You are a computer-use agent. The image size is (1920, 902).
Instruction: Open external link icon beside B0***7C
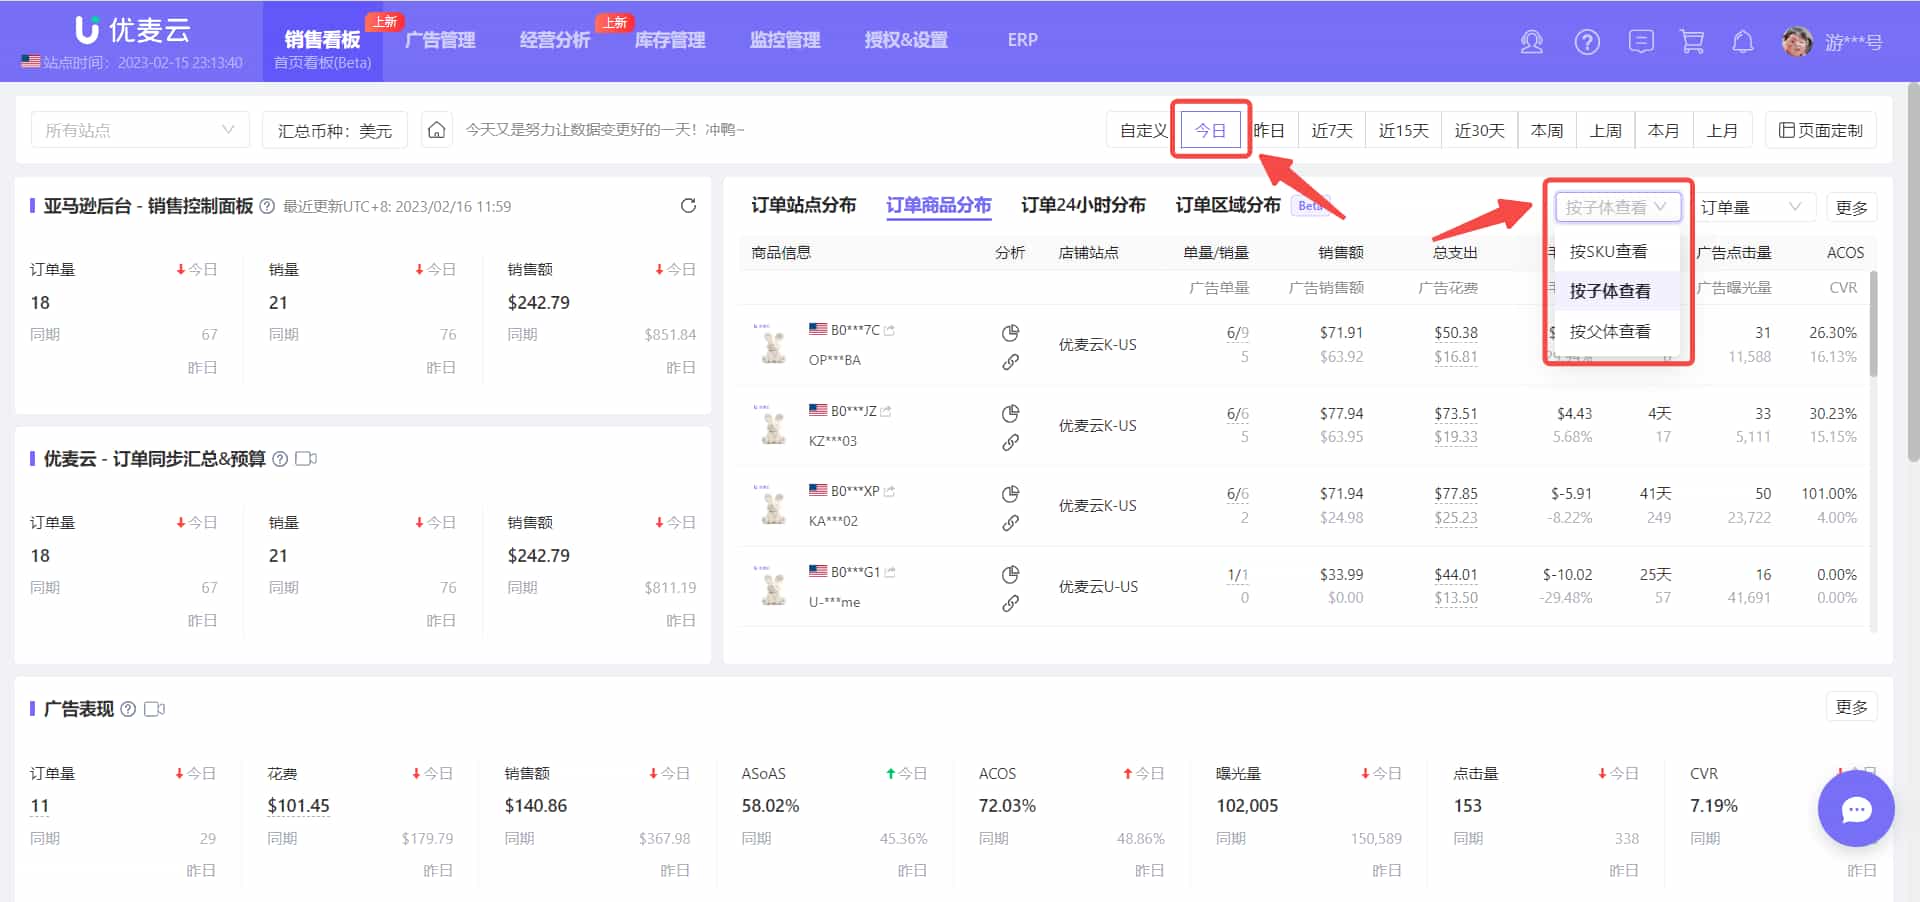tap(889, 330)
